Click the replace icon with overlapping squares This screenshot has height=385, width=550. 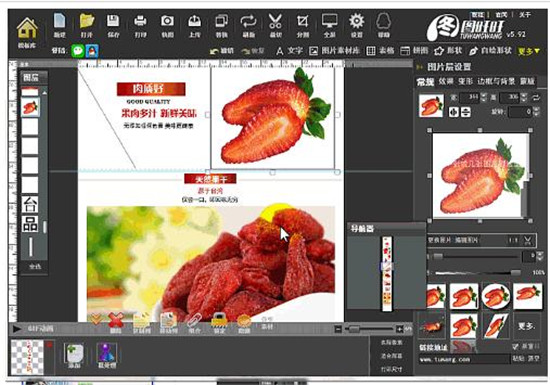click(x=221, y=25)
